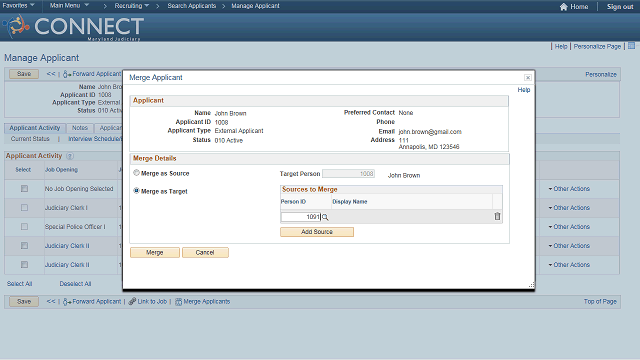Click the Add Source button
Screen dimensions: 640x360
(317, 232)
